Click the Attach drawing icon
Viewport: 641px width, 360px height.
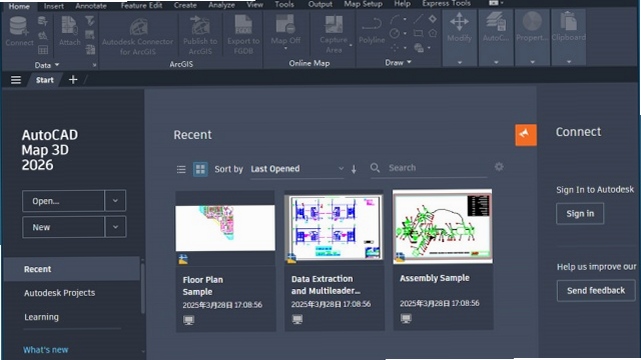click(x=69, y=26)
